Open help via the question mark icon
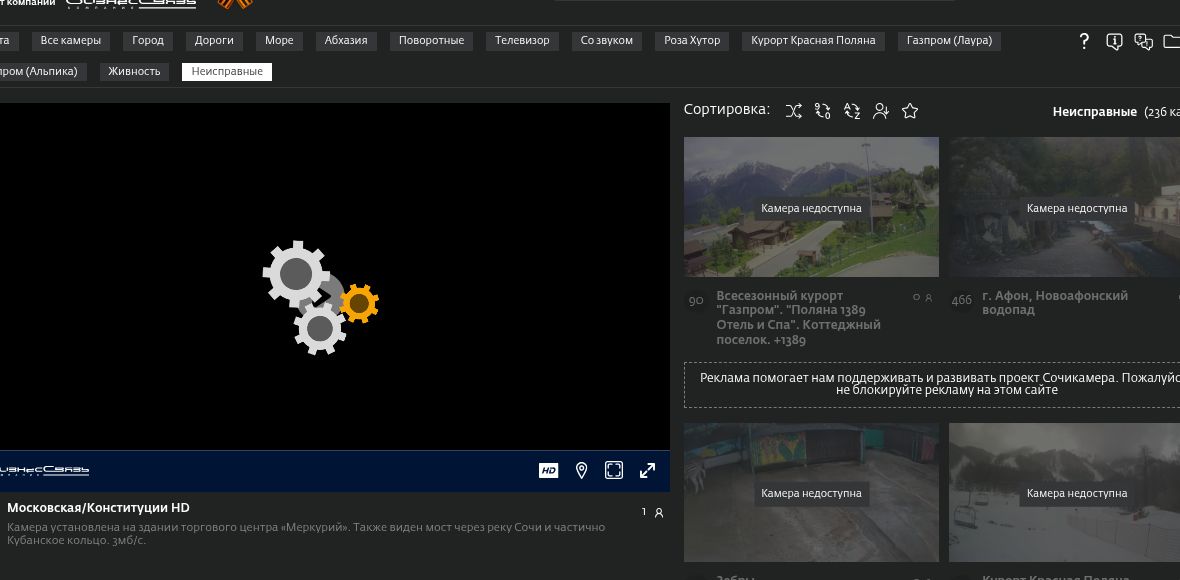1180x580 pixels. [x=1084, y=41]
